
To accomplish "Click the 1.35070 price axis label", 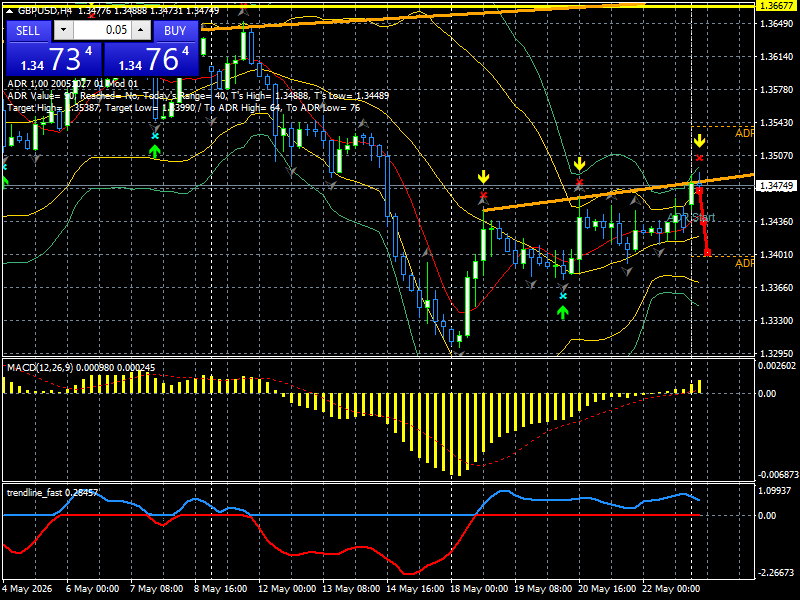I will [776, 156].
